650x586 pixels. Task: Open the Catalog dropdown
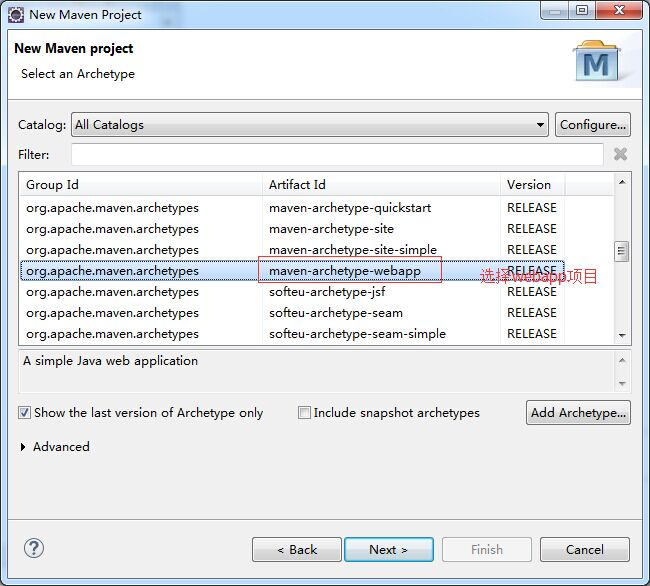pos(310,124)
